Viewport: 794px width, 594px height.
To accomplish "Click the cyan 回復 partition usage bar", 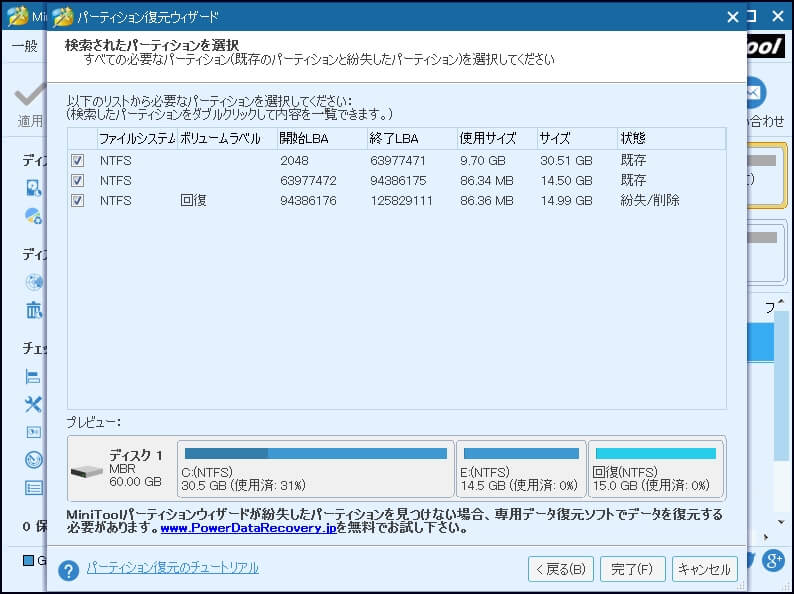I will 656,453.
